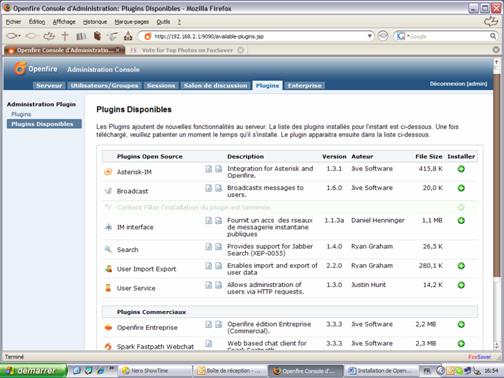Viewport: 504px width, 378px height.
Task: Click the Déconnexion [admin] link
Action: point(458,84)
